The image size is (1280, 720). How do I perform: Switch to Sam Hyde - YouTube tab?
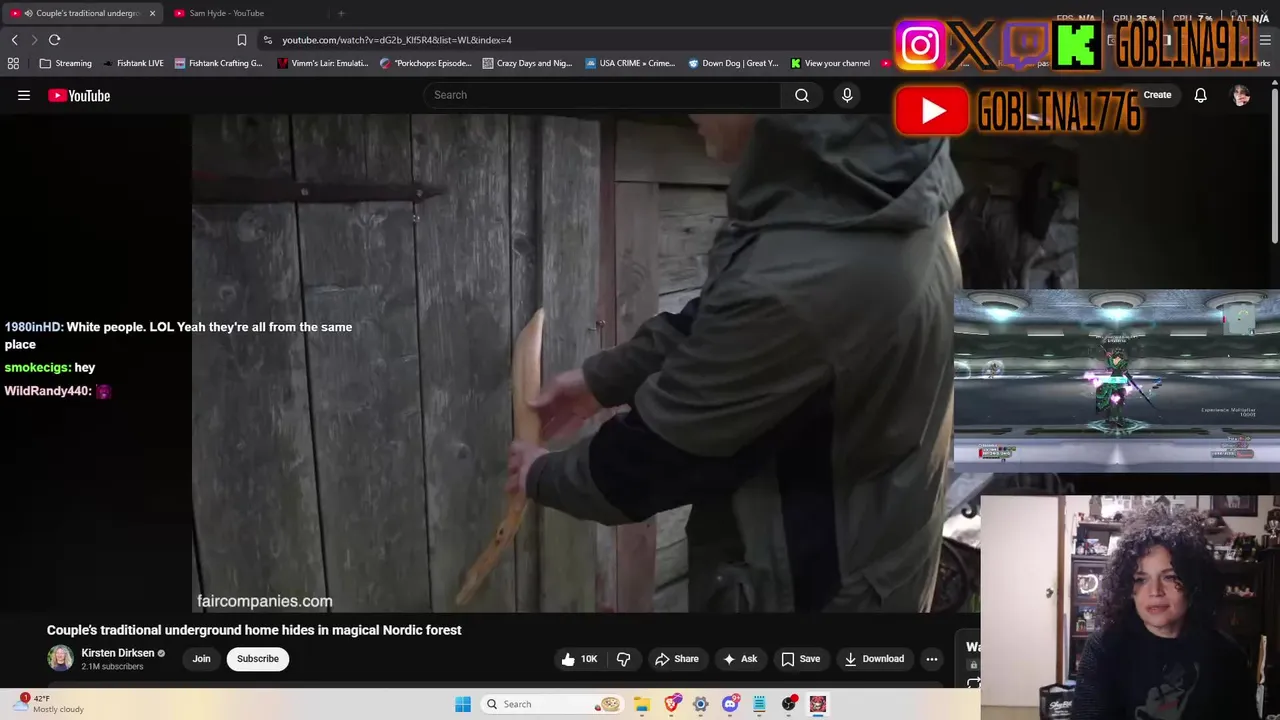coord(228,13)
